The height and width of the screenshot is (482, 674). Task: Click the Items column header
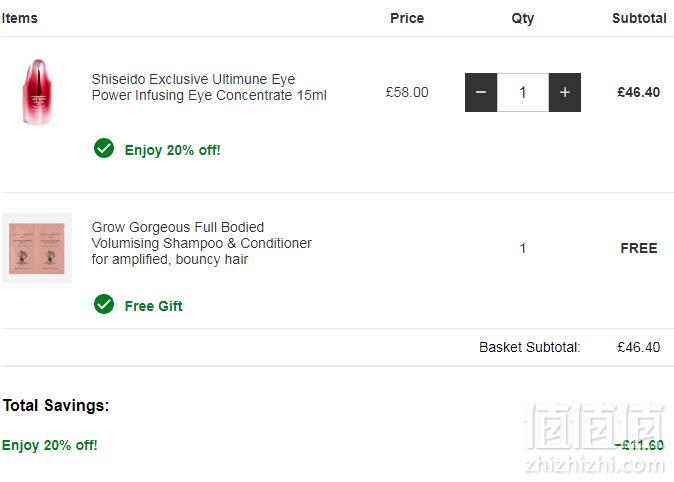coord(20,18)
